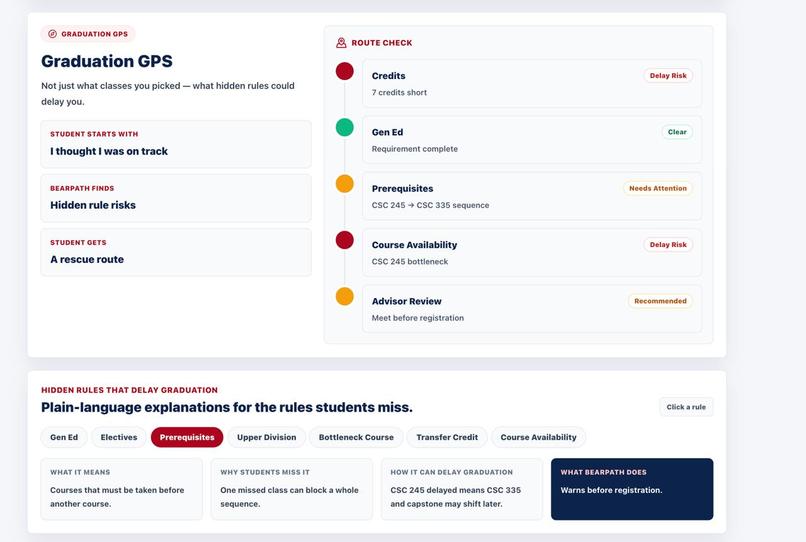Select the Electives rule chip

[x=119, y=437]
